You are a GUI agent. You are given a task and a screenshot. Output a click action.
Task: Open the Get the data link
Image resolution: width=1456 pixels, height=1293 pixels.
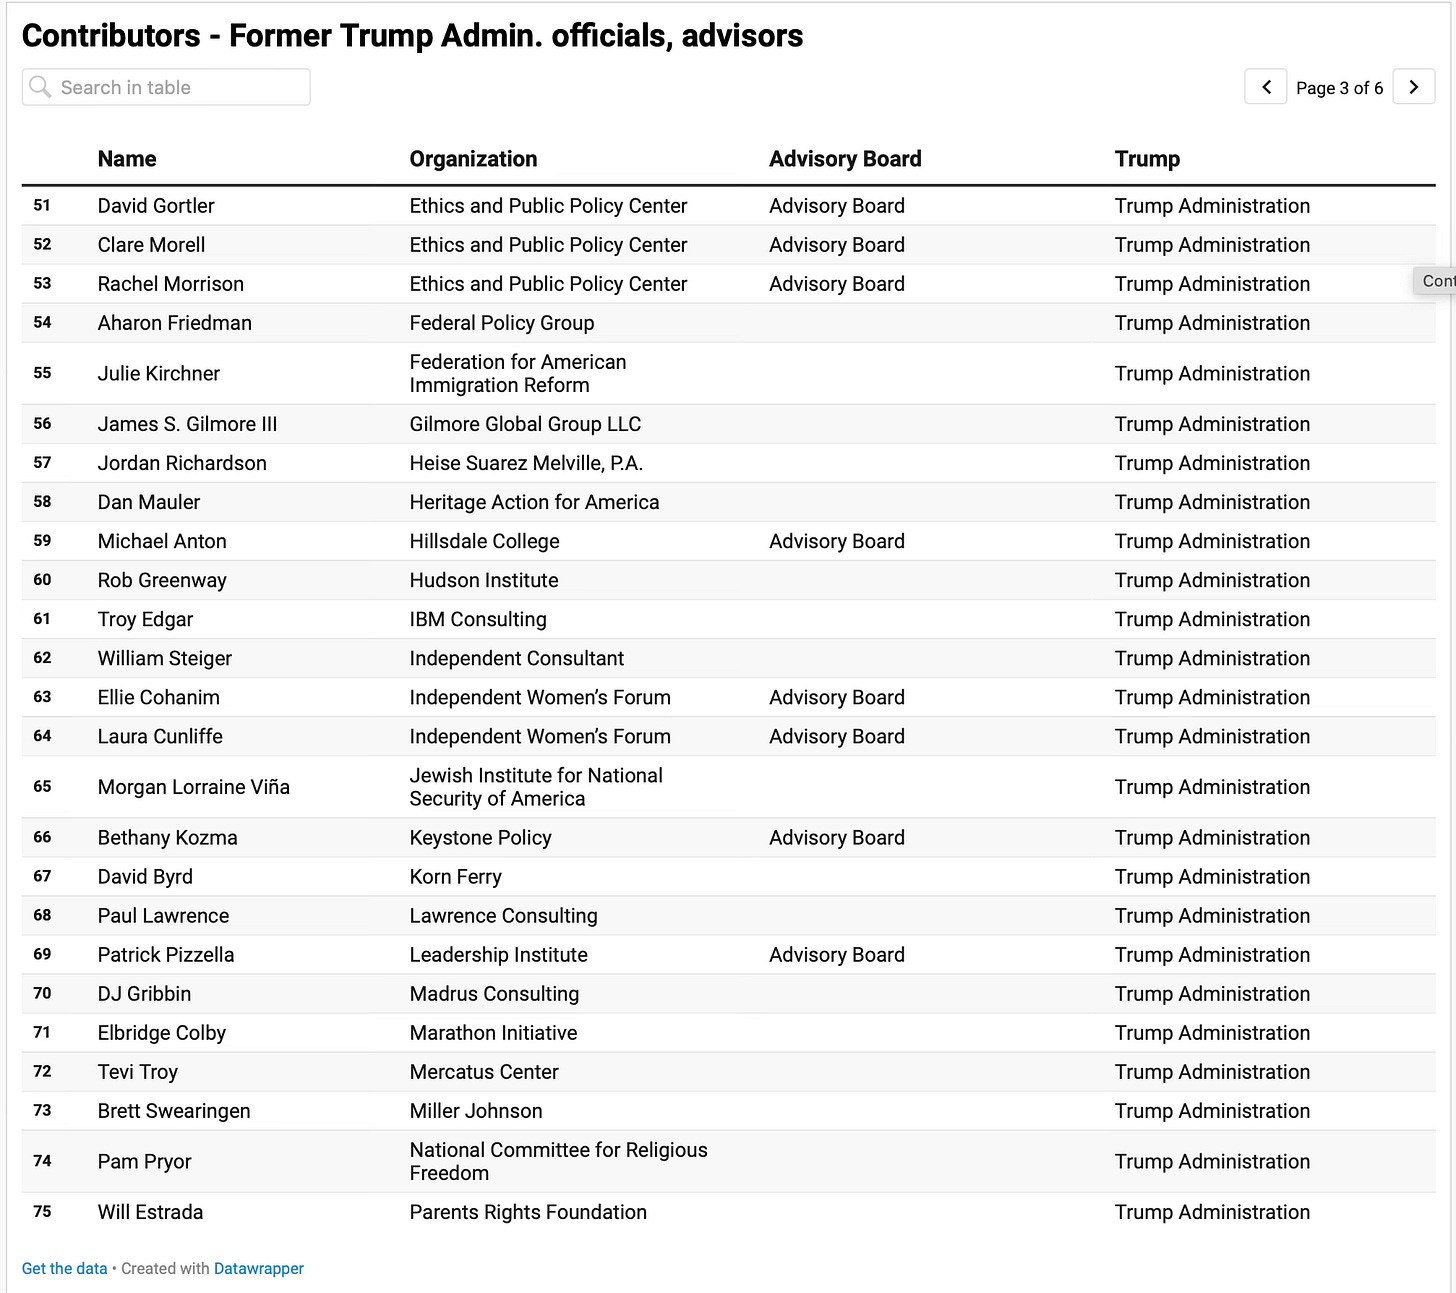coord(64,1268)
